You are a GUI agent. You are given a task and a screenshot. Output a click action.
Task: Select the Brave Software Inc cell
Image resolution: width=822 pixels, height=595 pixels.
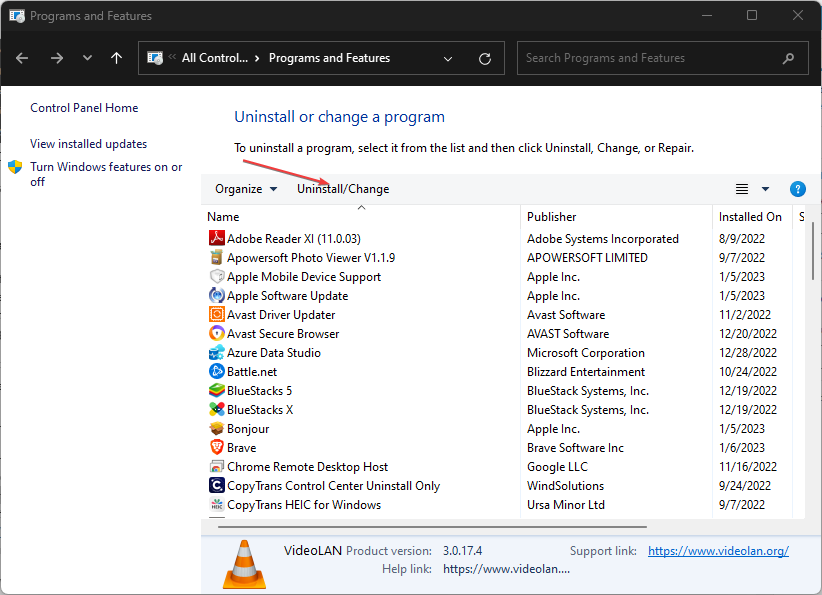pyautogui.click(x=575, y=448)
